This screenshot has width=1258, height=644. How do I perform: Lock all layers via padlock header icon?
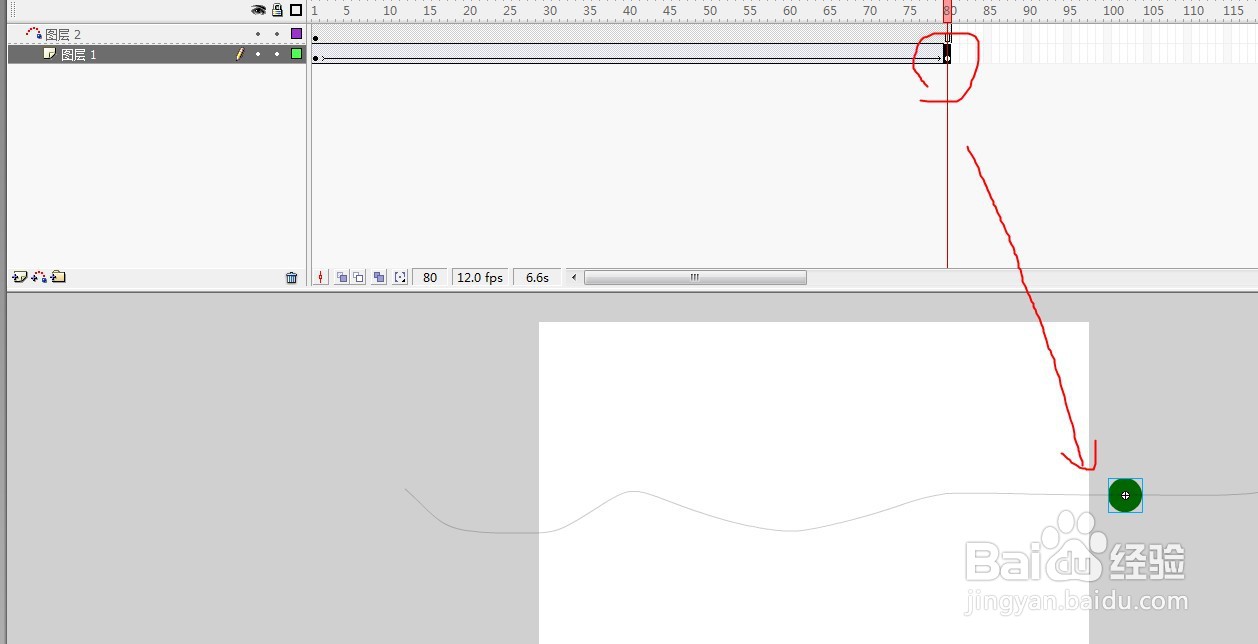point(277,10)
